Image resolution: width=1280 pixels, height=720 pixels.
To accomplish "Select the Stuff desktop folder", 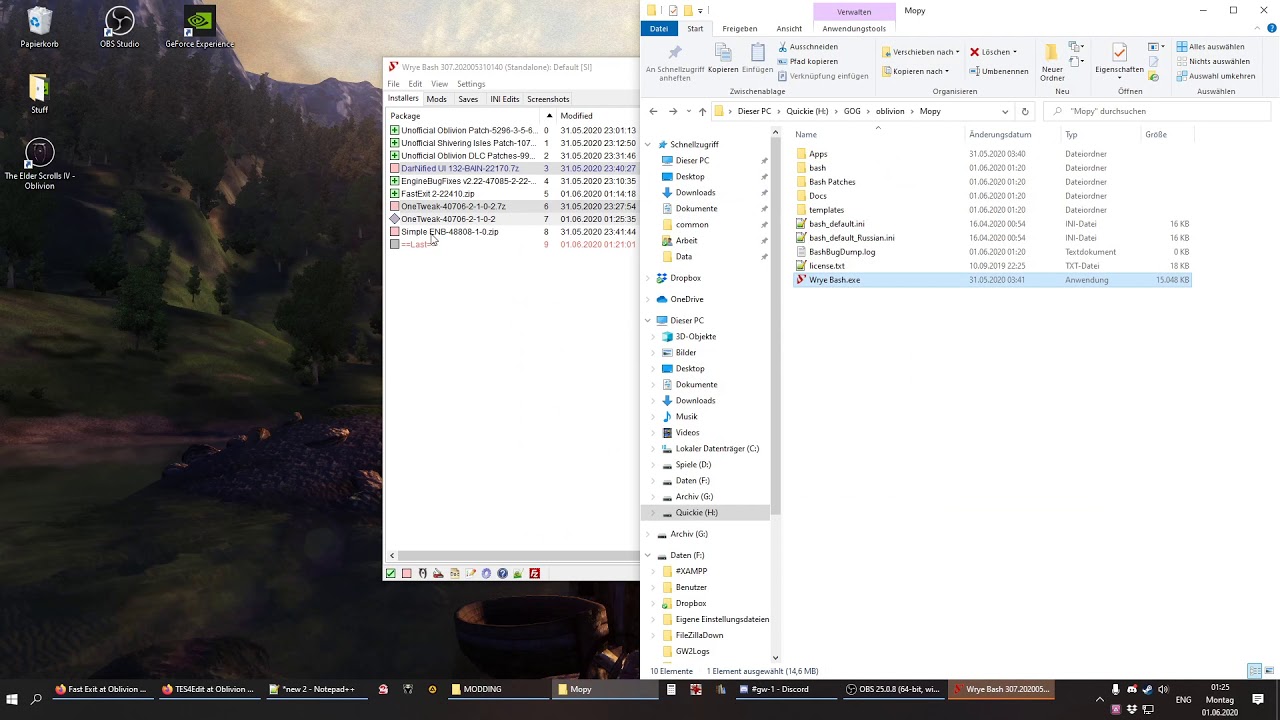I will tap(39, 94).
